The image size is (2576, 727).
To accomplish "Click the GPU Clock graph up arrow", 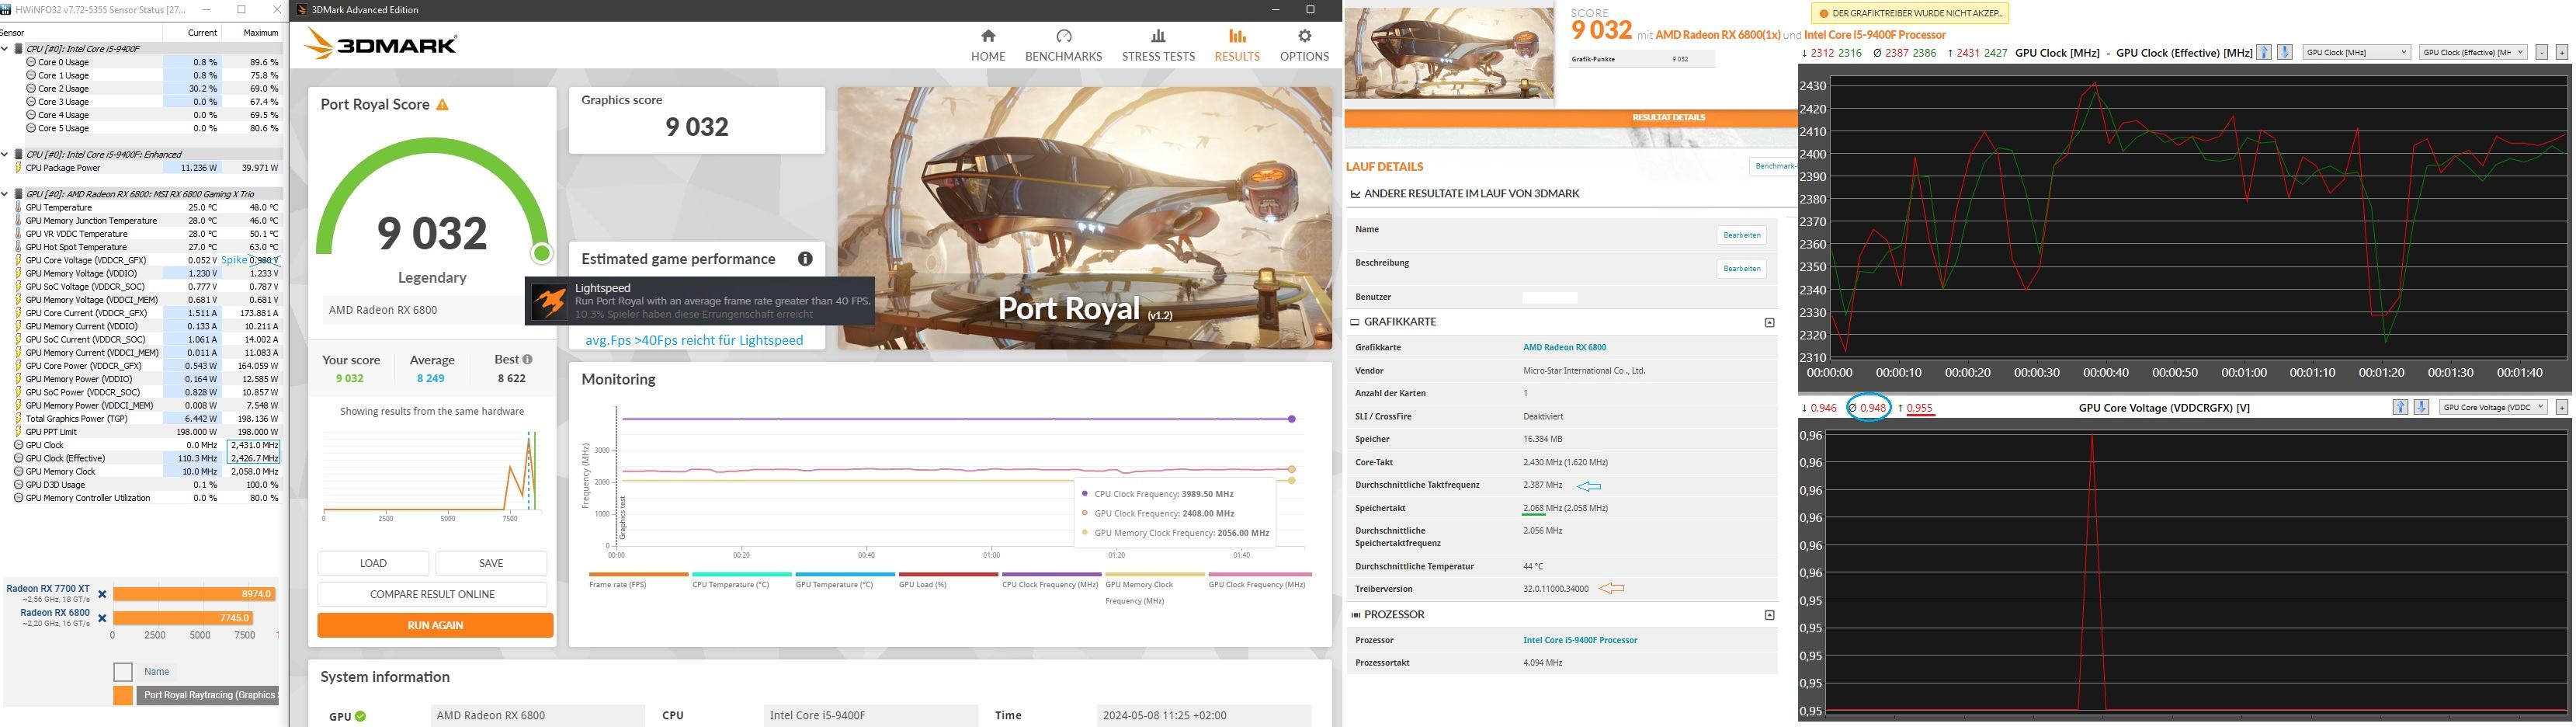I will point(2264,52).
